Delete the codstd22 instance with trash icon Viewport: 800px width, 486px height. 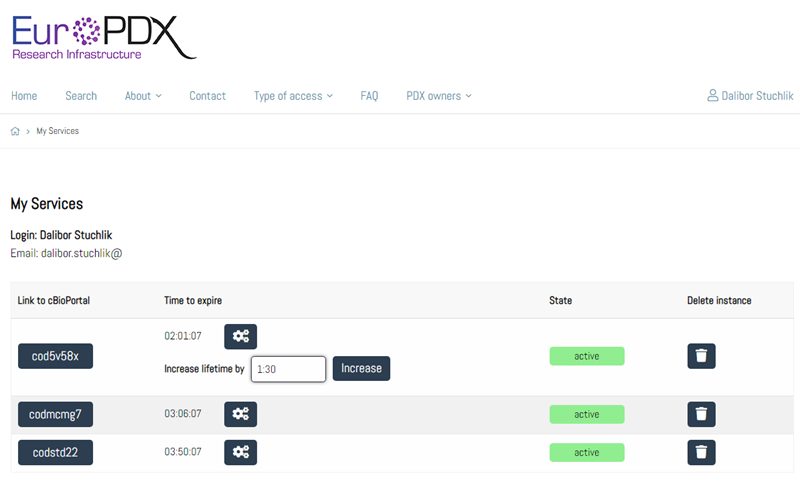[701, 452]
